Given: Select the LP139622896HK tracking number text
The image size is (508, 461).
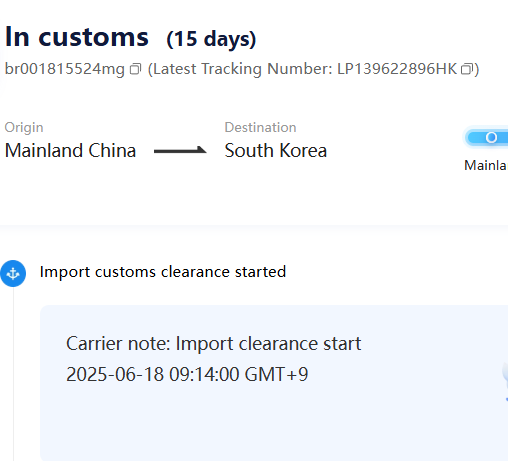Looking at the screenshot, I should pos(397,69).
